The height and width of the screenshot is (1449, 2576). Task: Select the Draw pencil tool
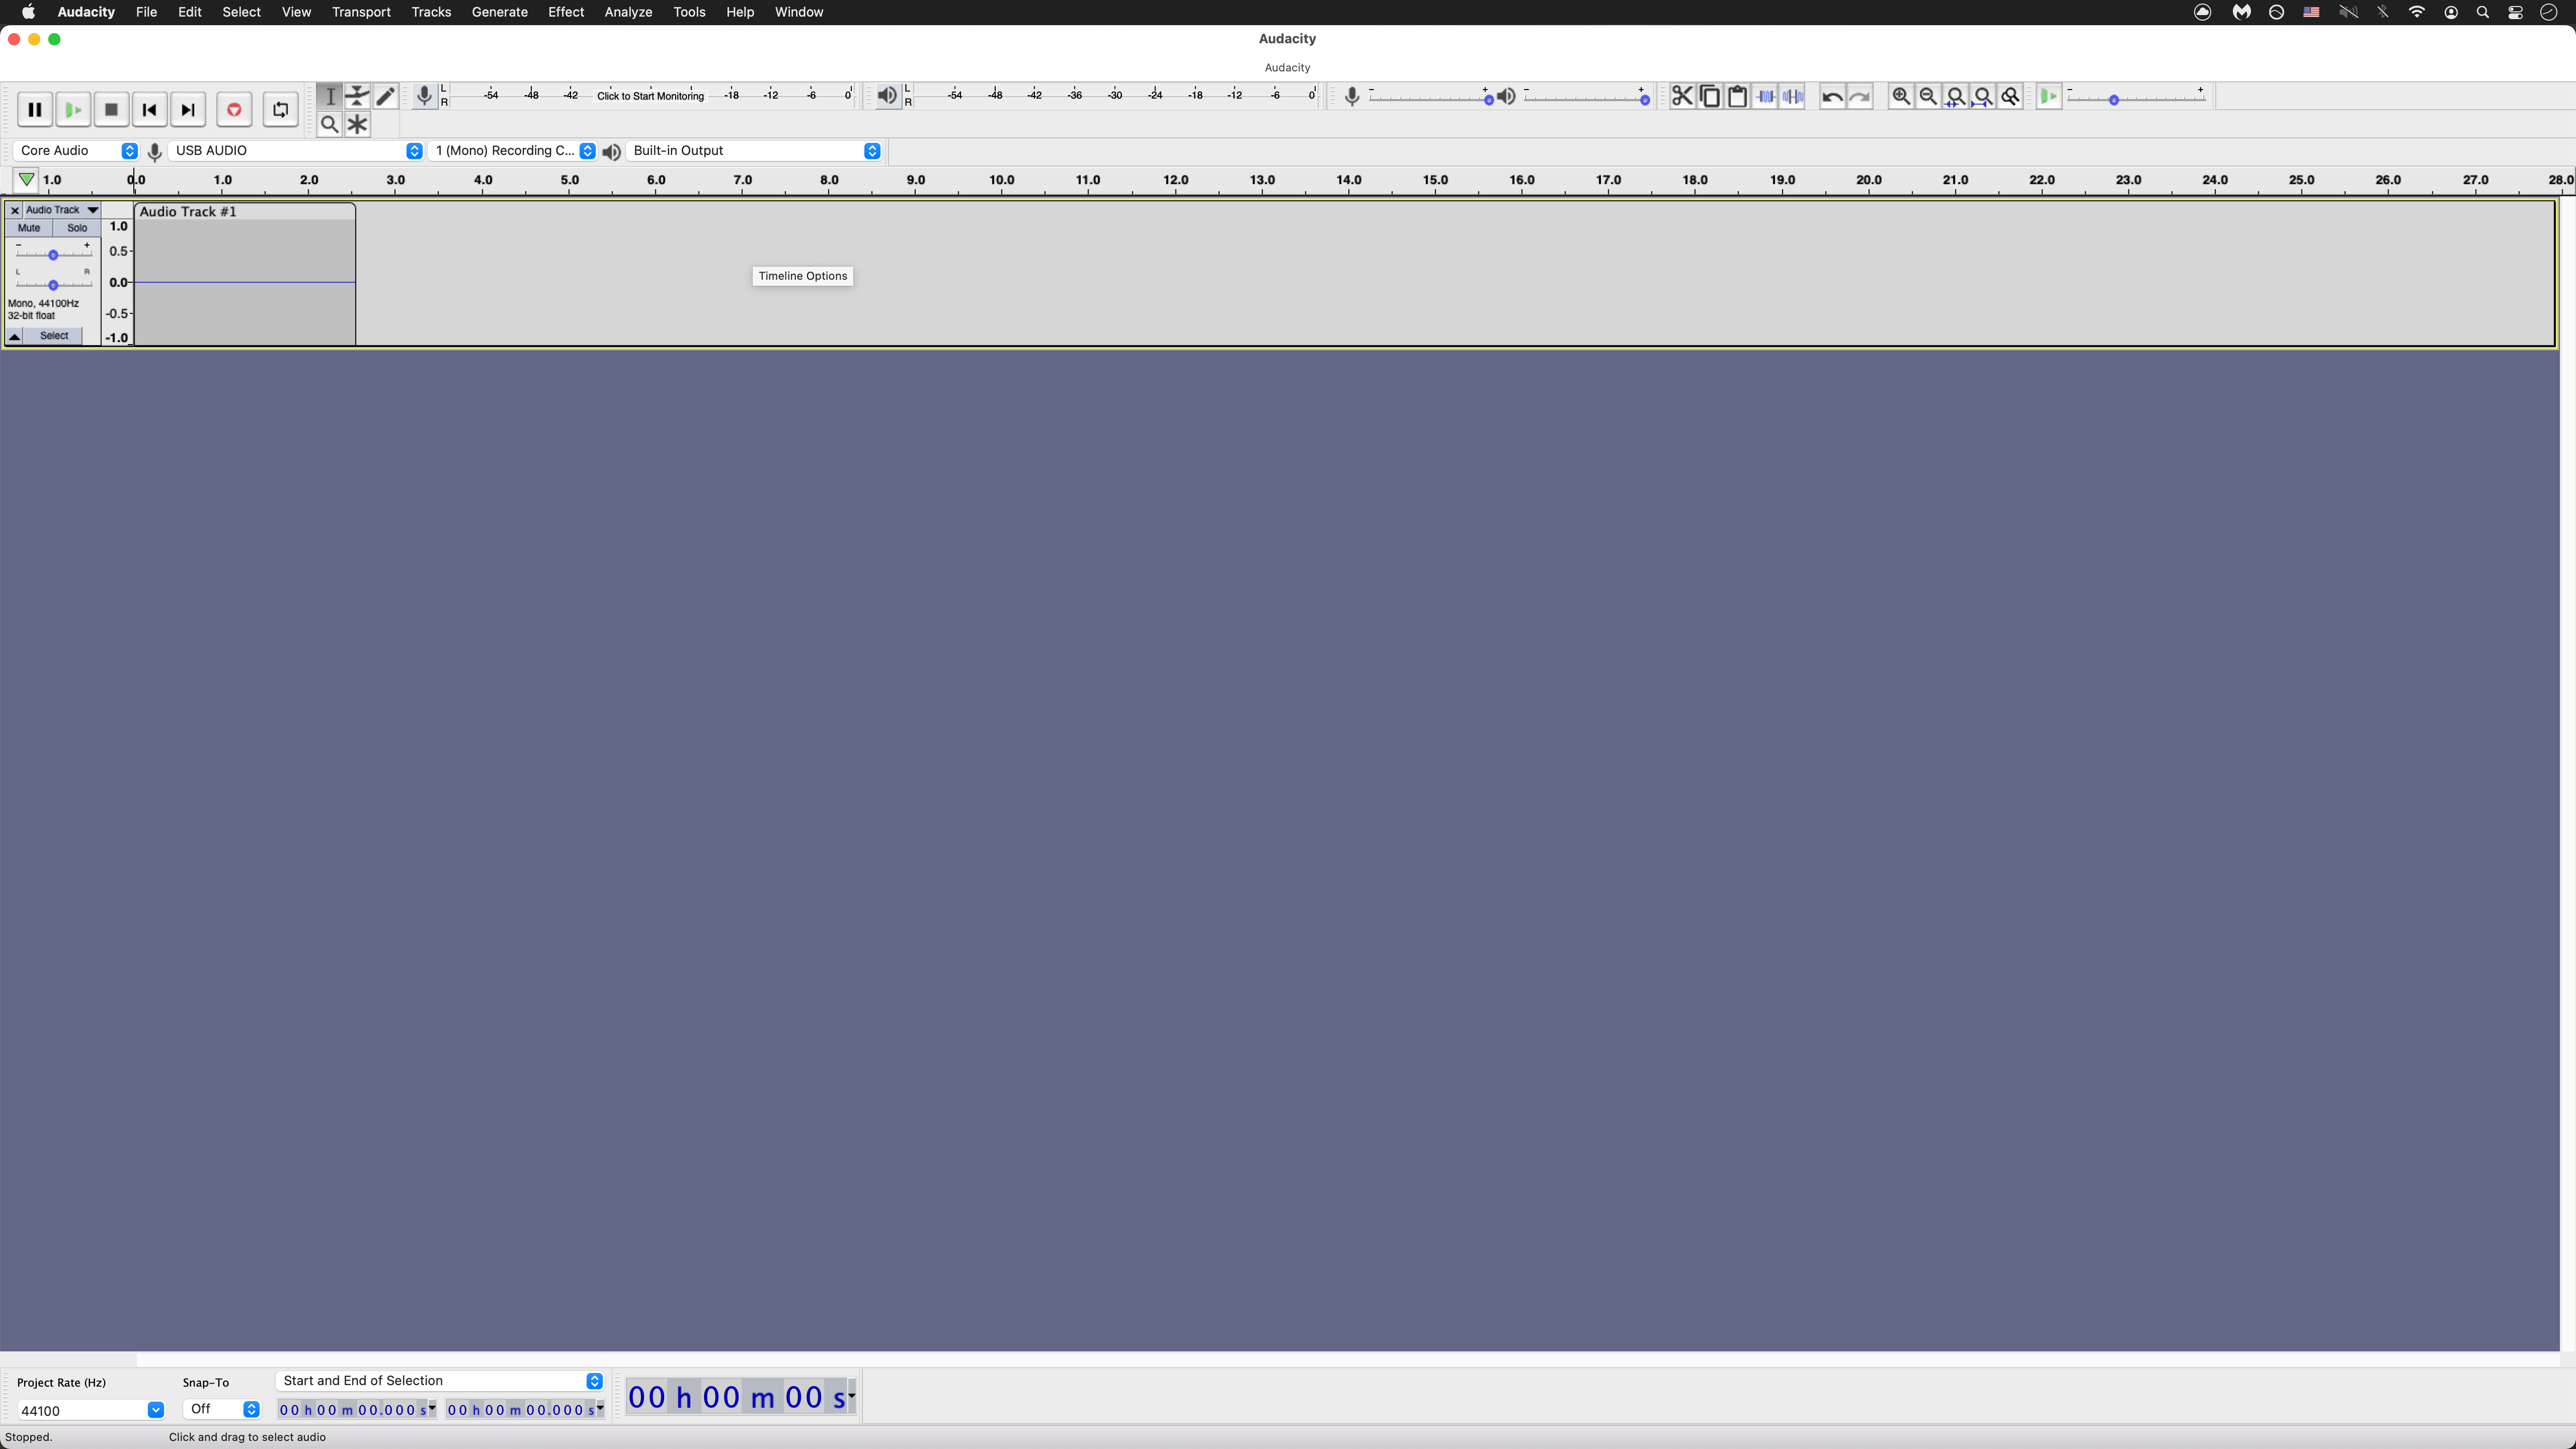[385, 96]
